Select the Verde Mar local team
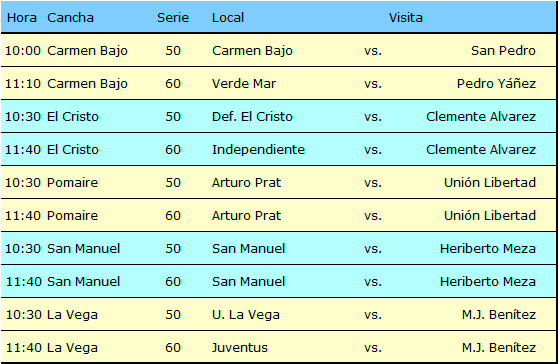This screenshot has width=558, height=364. [x=244, y=84]
